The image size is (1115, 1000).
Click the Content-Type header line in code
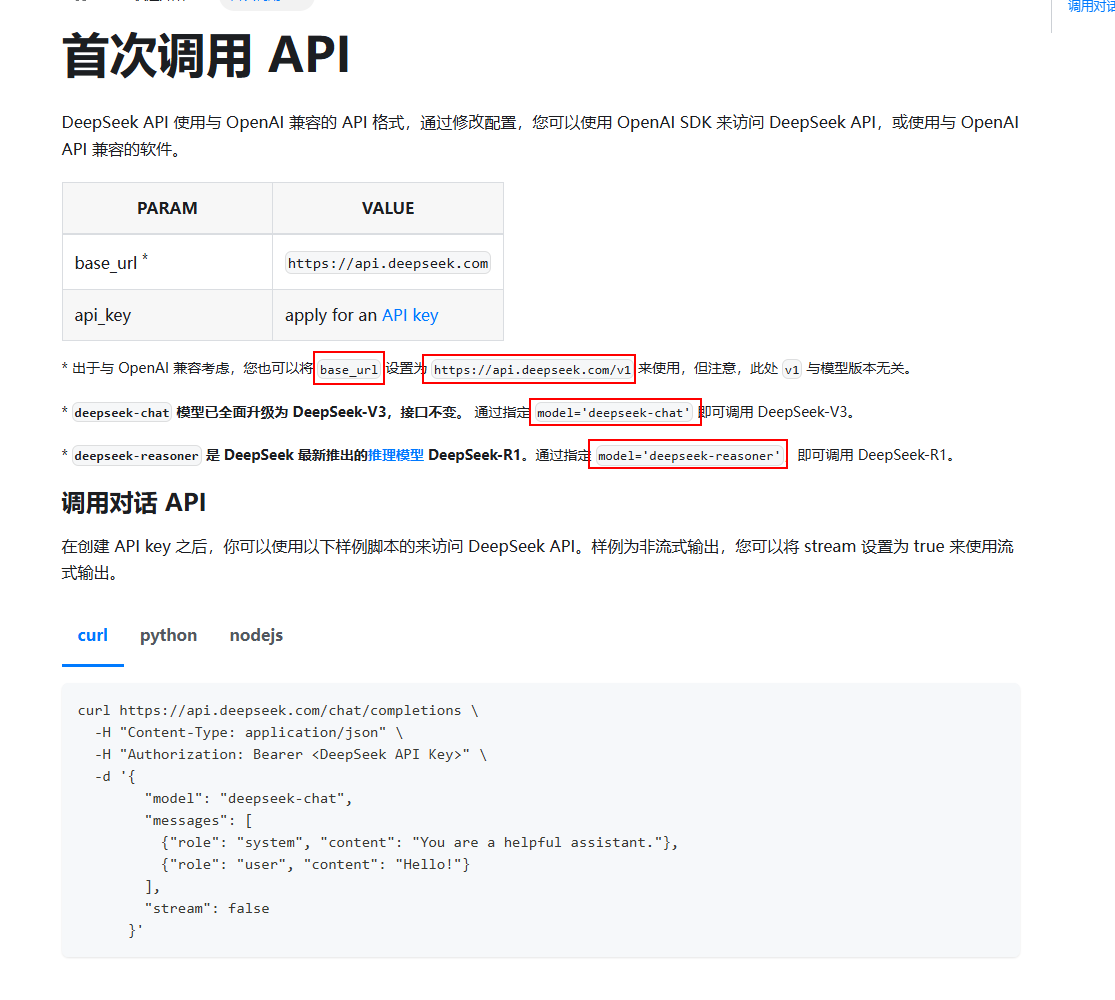coord(249,733)
